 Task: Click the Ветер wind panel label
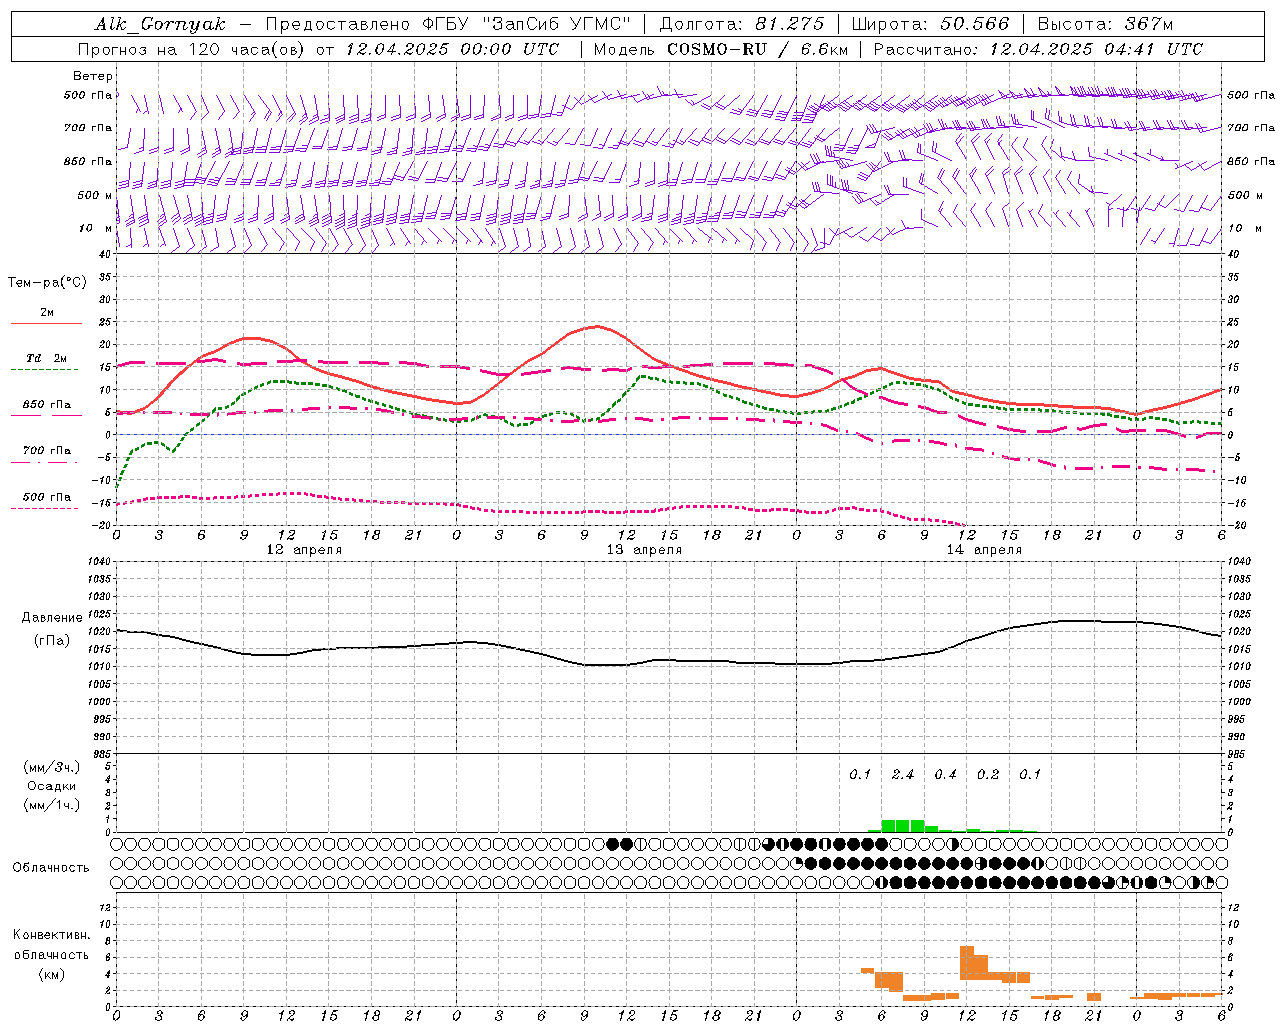coord(93,76)
